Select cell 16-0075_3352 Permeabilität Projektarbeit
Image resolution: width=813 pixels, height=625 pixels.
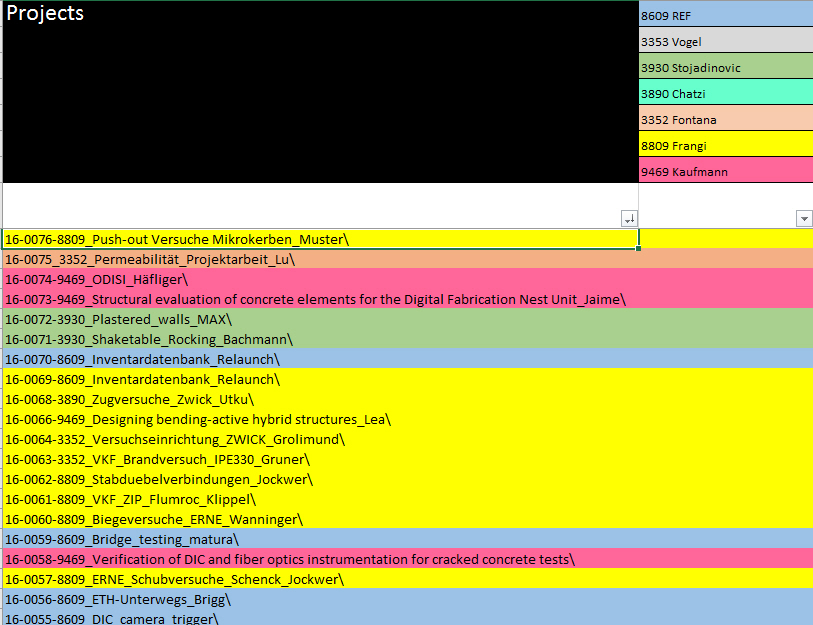pyautogui.click(x=320, y=259)
